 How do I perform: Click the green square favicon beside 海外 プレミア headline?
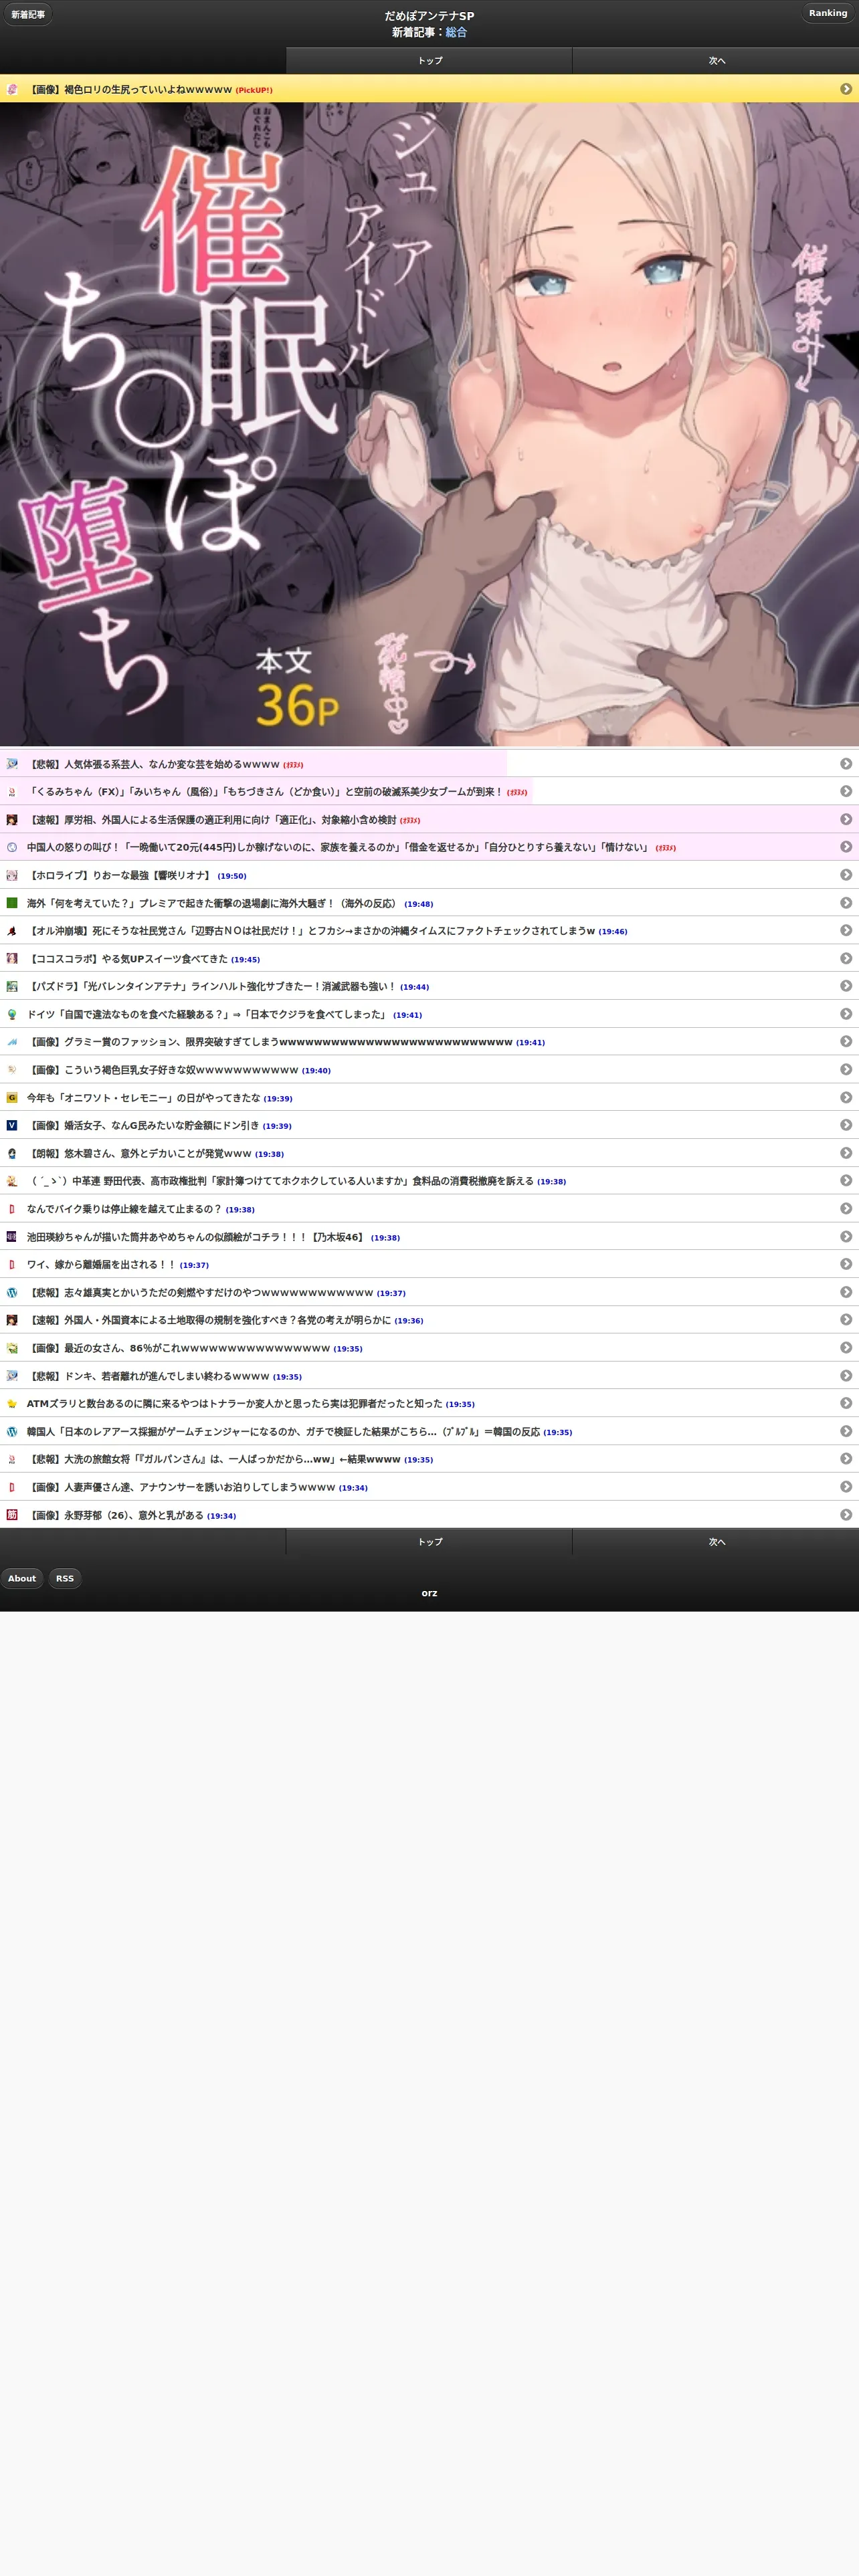pos(12,903)
